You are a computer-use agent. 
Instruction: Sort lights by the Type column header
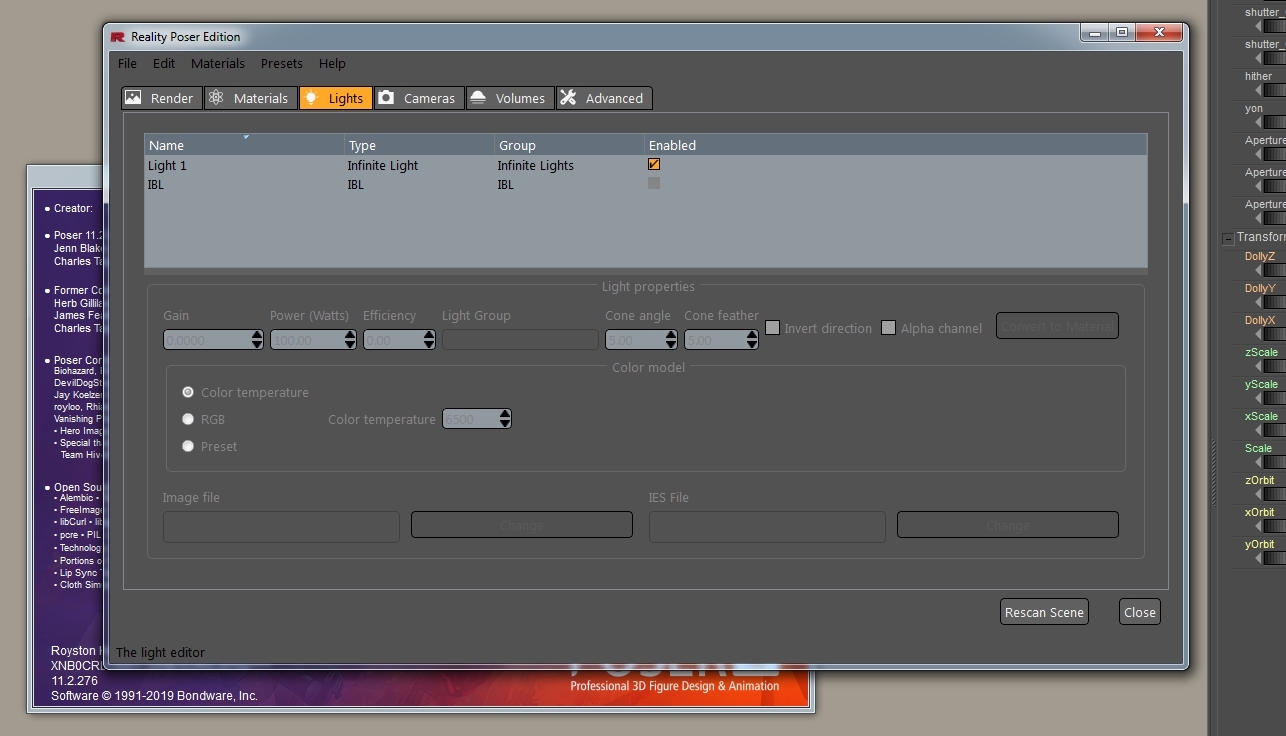point(420,145)
